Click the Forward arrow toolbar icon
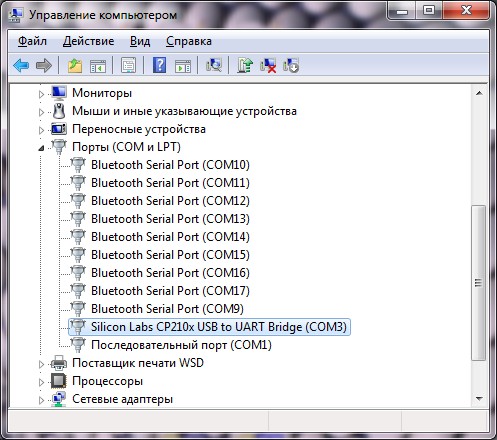Viewport: 497px width, 440px height. pos(44,65)
